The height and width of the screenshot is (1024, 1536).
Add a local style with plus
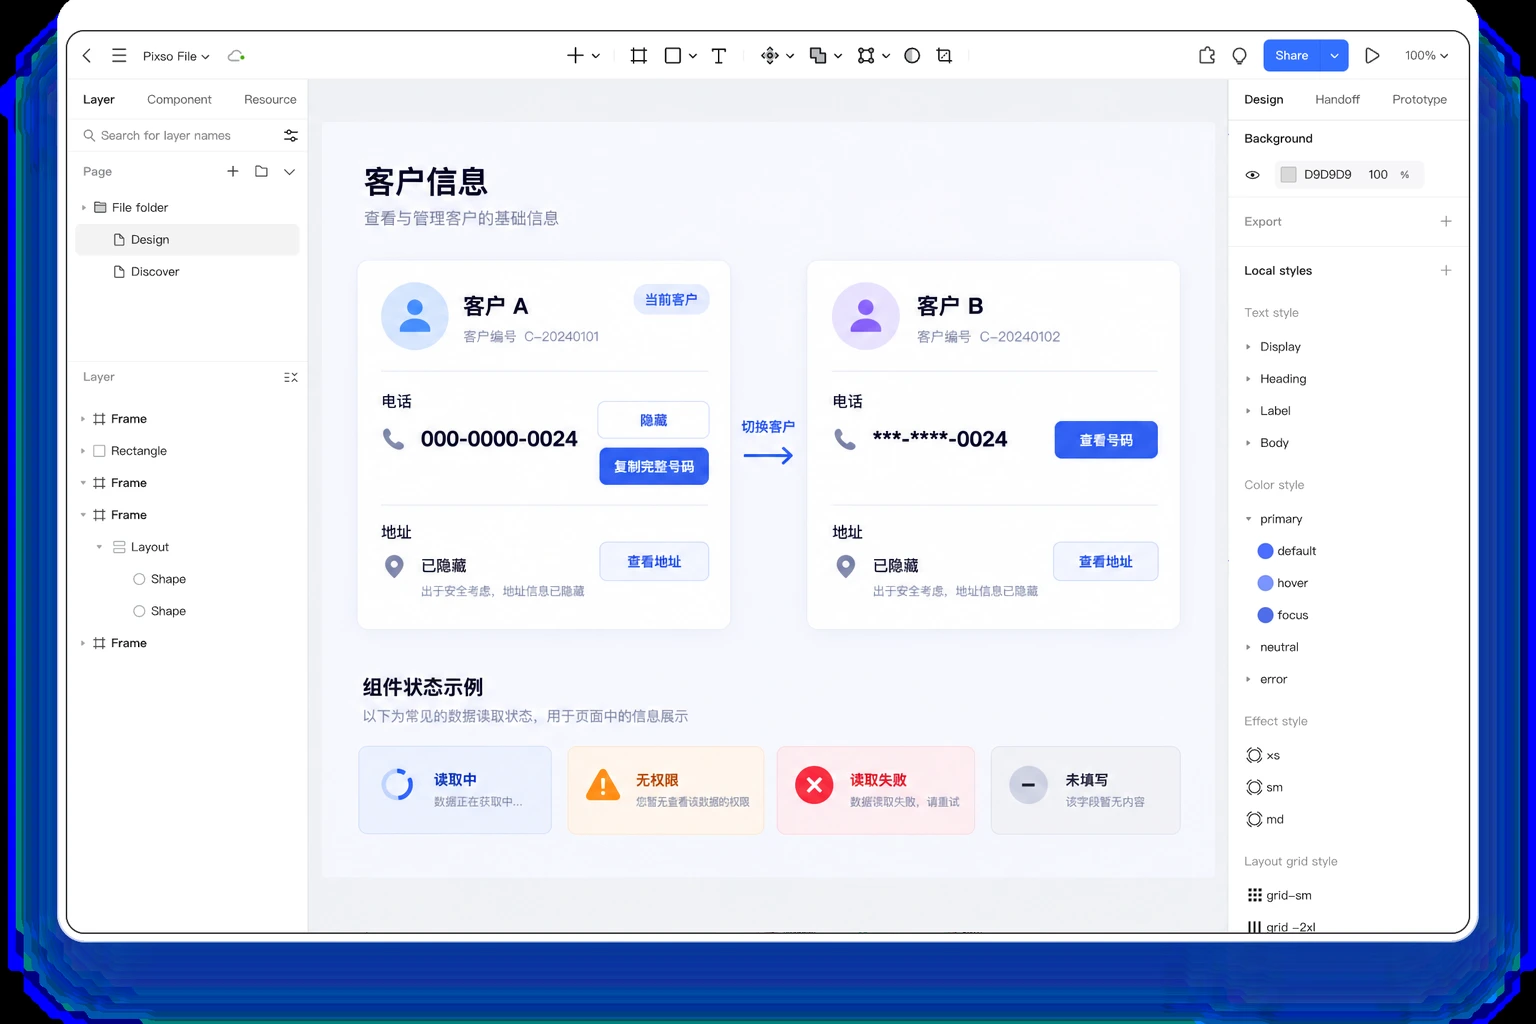[1446, 270]
